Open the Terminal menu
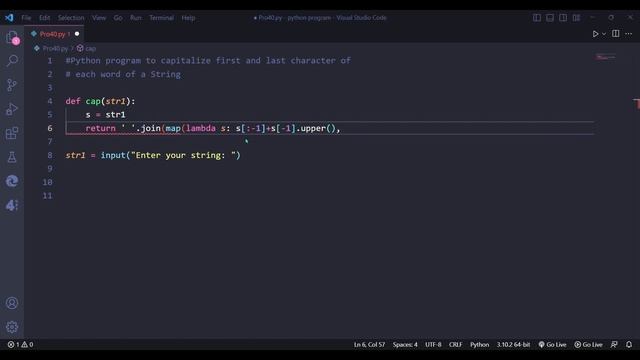Image resolution: width=640 pixels, height=360 pixels. point(162,18)
